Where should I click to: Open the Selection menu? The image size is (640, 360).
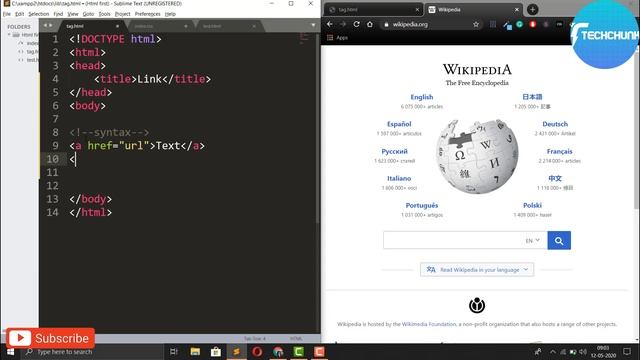(x=39, y=14)
